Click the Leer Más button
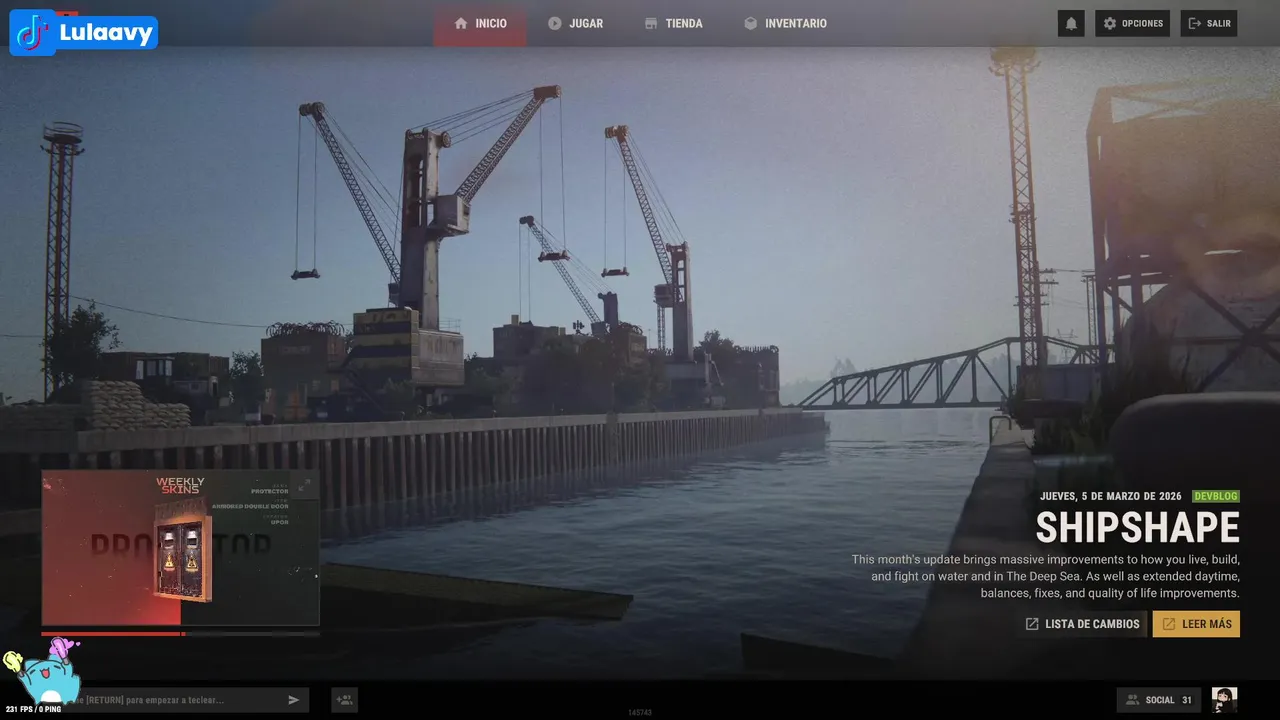The image size is (1280, 720). coord(1196,624)
